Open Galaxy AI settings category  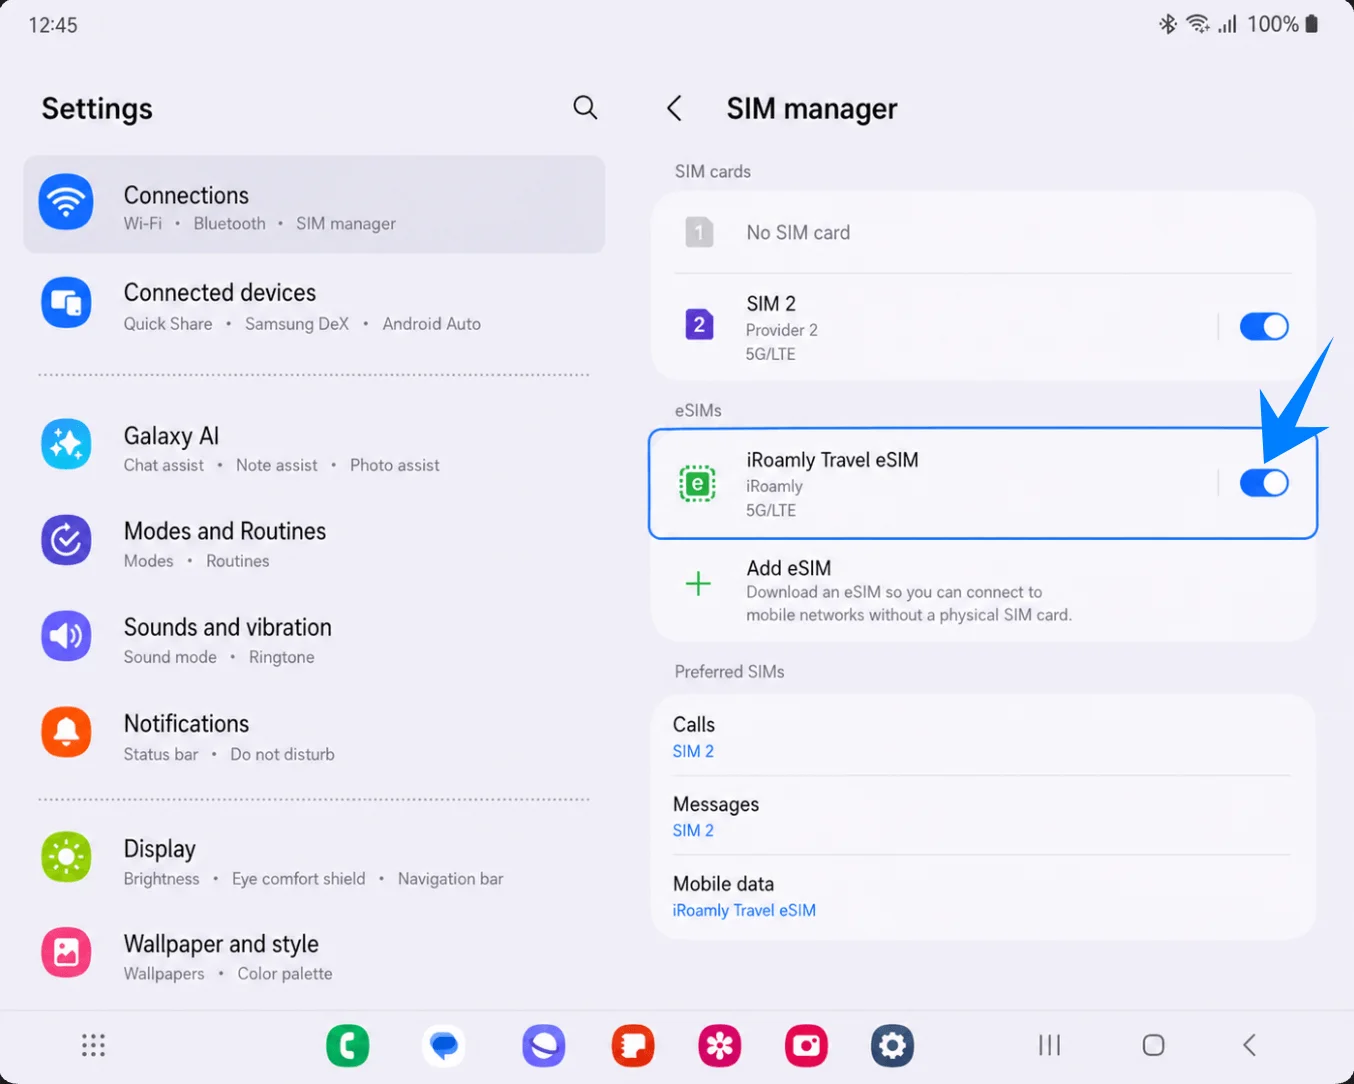[x=314, y=447]
